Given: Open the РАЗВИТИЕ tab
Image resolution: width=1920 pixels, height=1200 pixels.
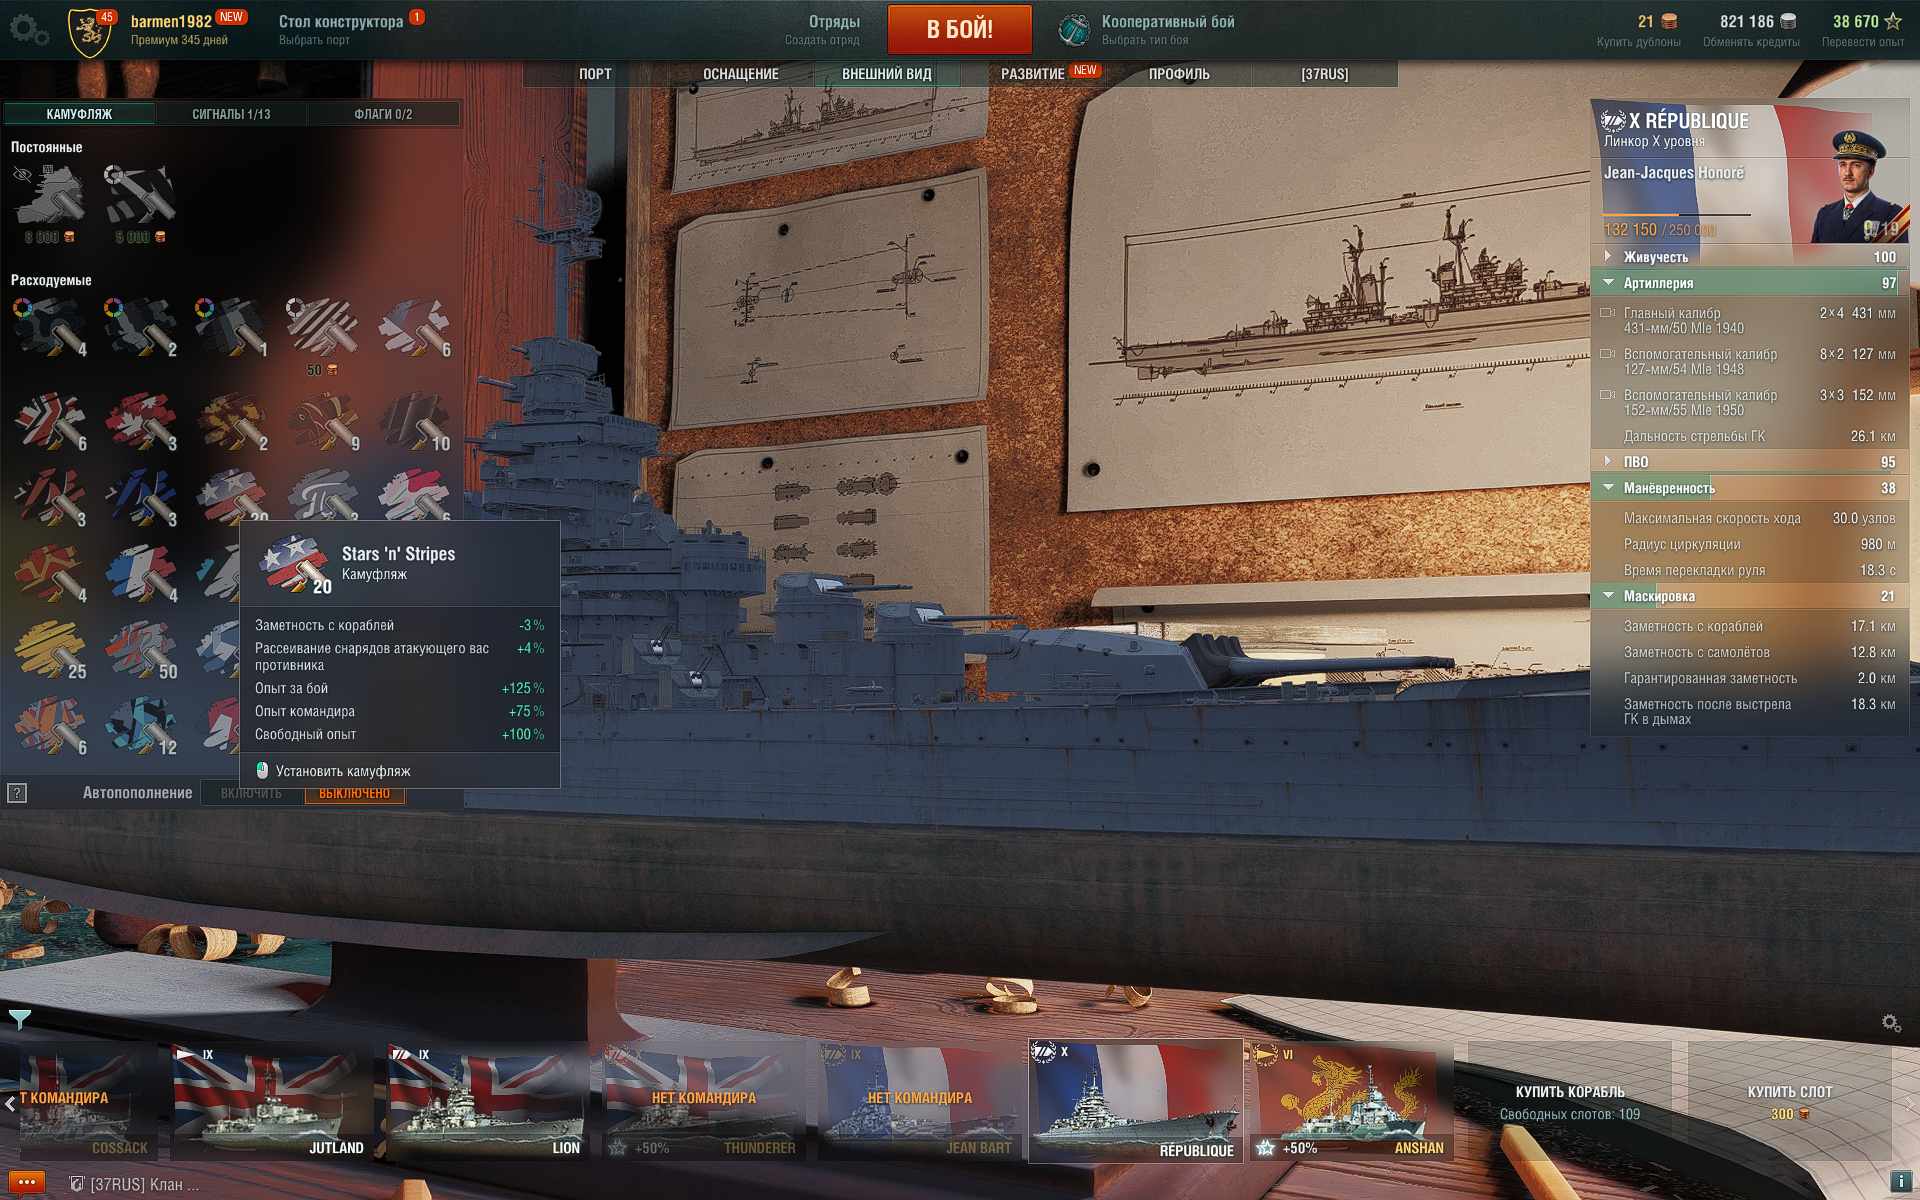Looking at the screenshot, I should pos(1033,74).
